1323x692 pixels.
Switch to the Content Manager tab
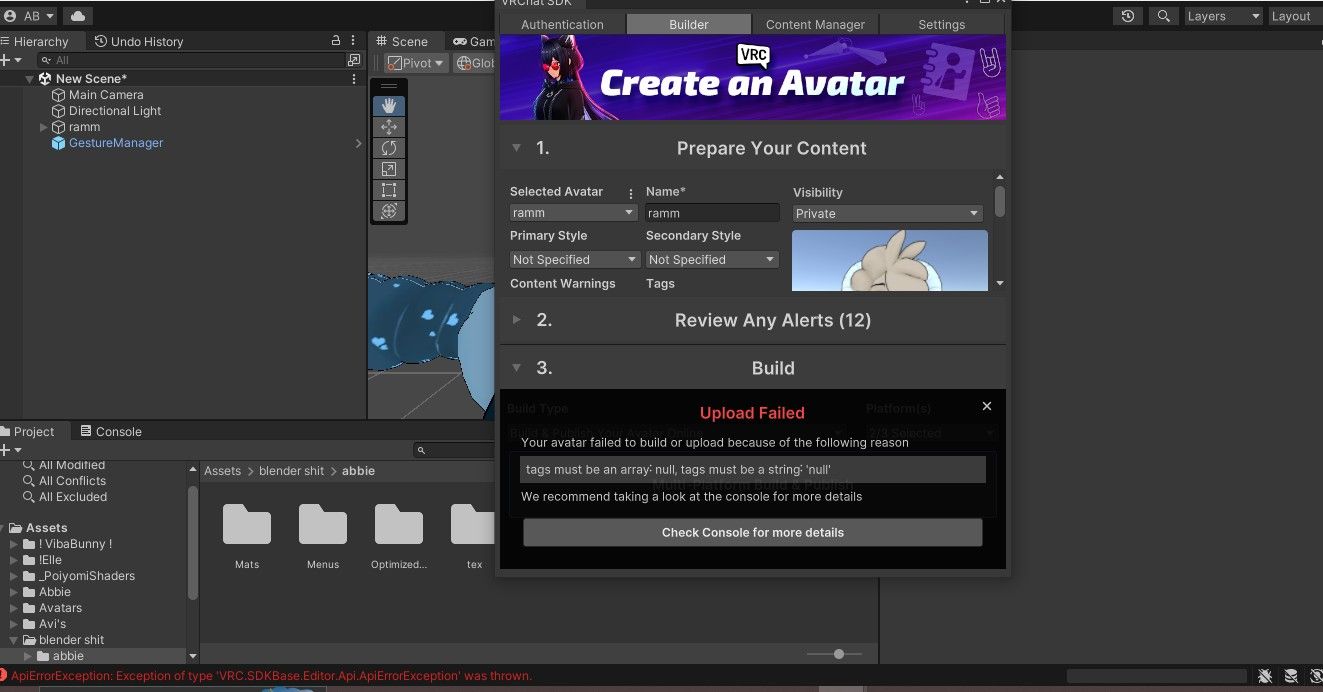tap(815, 24)
